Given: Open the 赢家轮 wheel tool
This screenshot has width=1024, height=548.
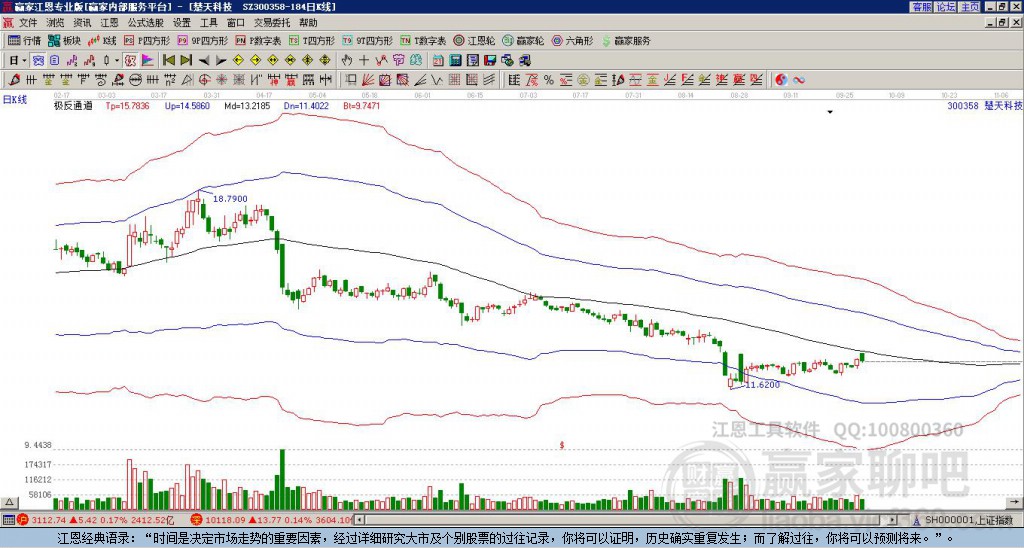Looking at the screenshot, I should [x=523, y=40].
